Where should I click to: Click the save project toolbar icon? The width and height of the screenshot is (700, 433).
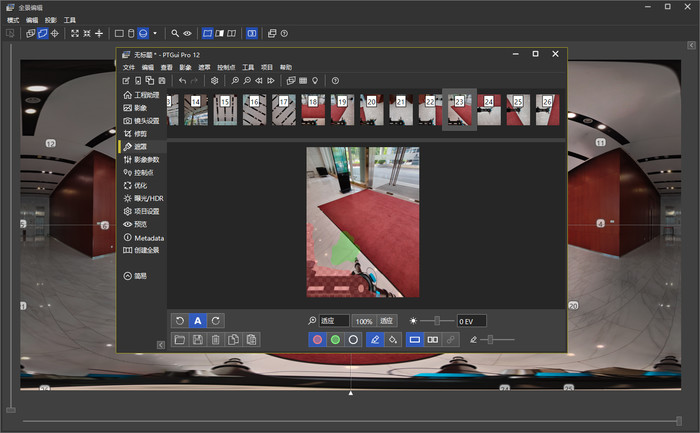click(x=162, y=81)
